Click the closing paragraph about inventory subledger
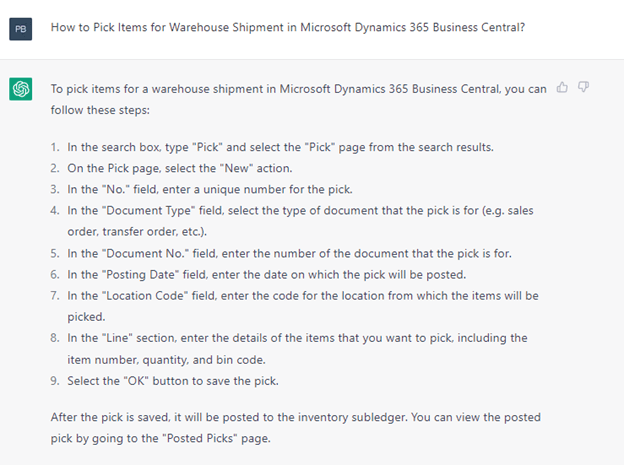 pyautogui.click(x=296, y=428)
